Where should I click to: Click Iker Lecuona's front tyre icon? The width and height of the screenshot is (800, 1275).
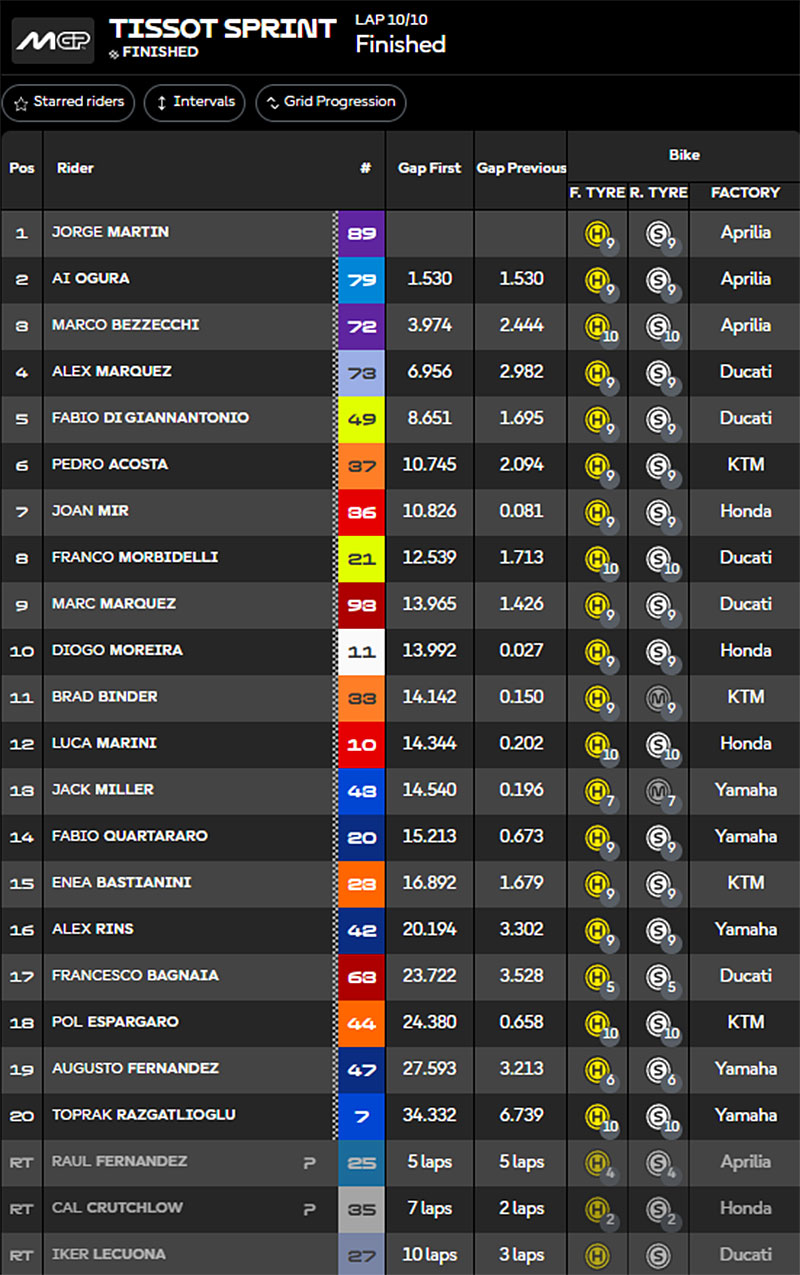coord(598,1254)
